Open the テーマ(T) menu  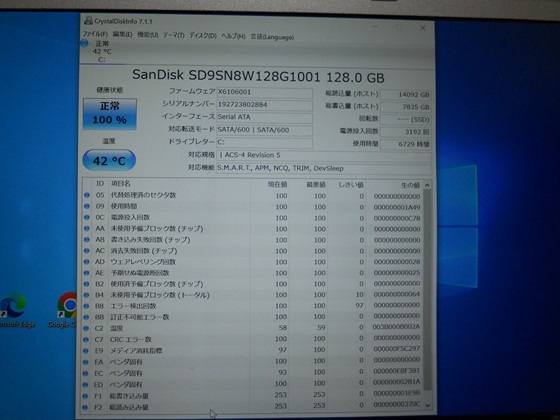174,35
